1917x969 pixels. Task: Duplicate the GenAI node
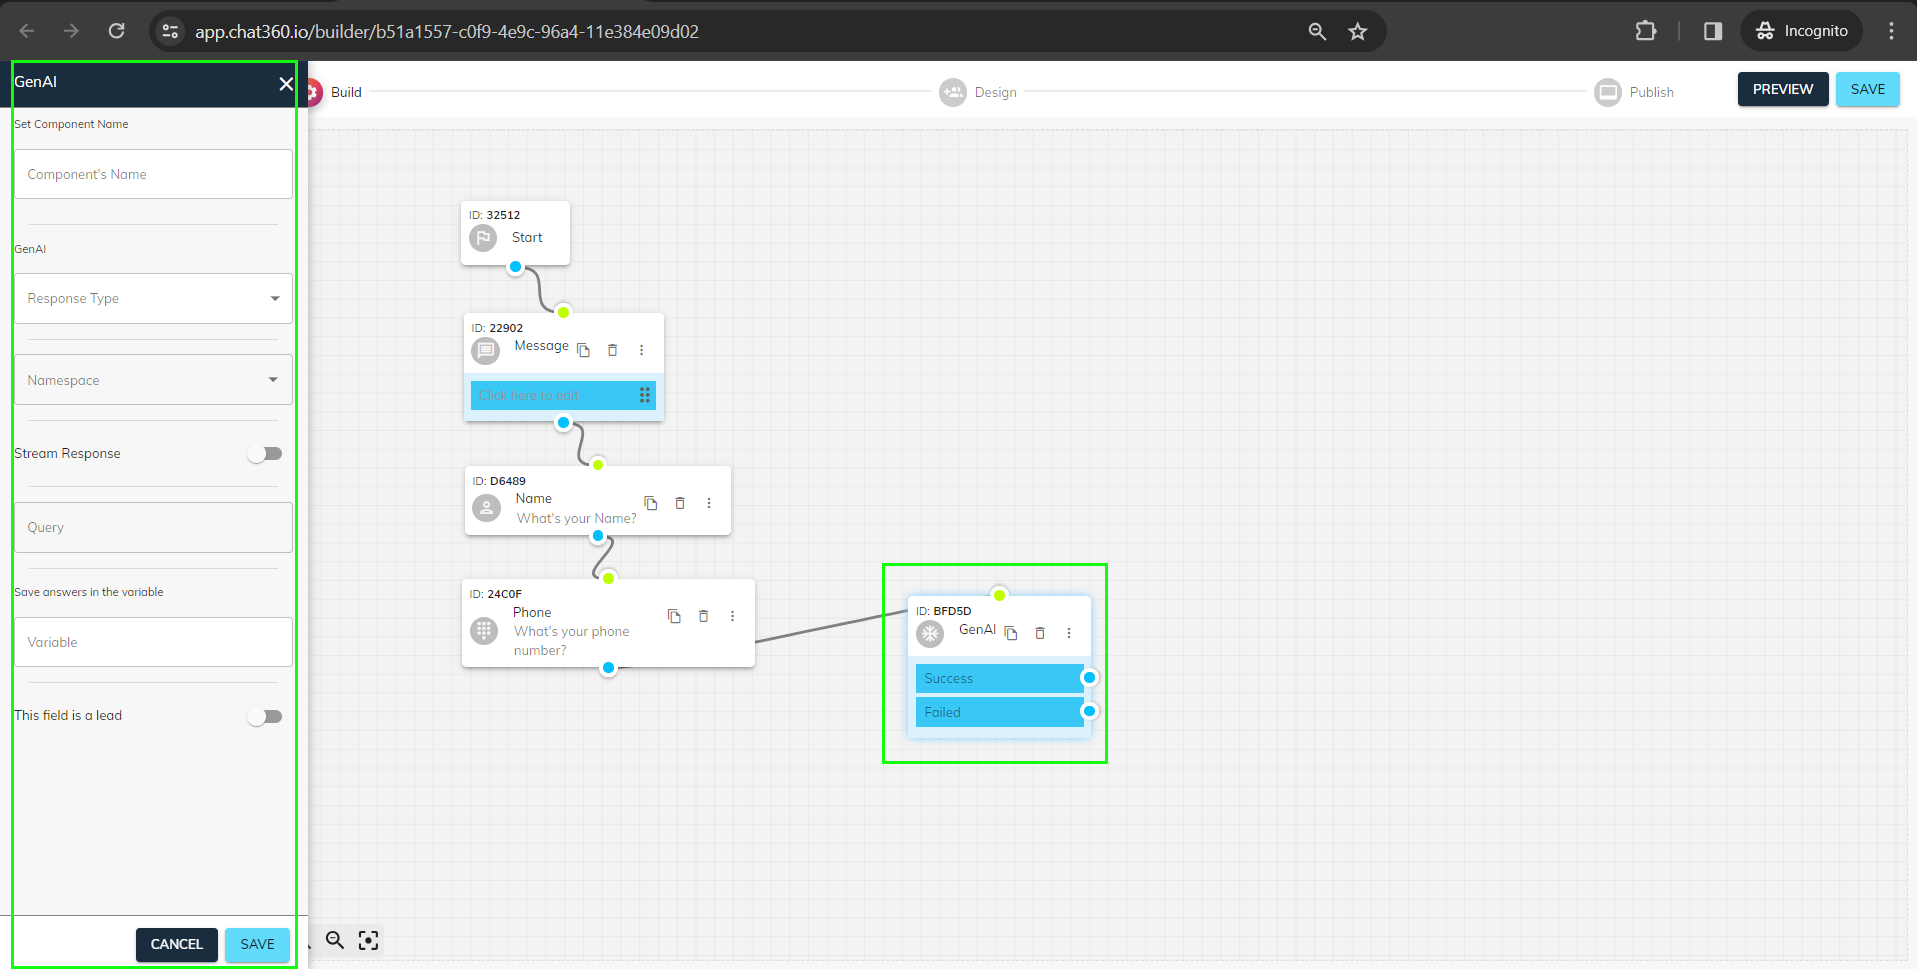[1011, 633]
